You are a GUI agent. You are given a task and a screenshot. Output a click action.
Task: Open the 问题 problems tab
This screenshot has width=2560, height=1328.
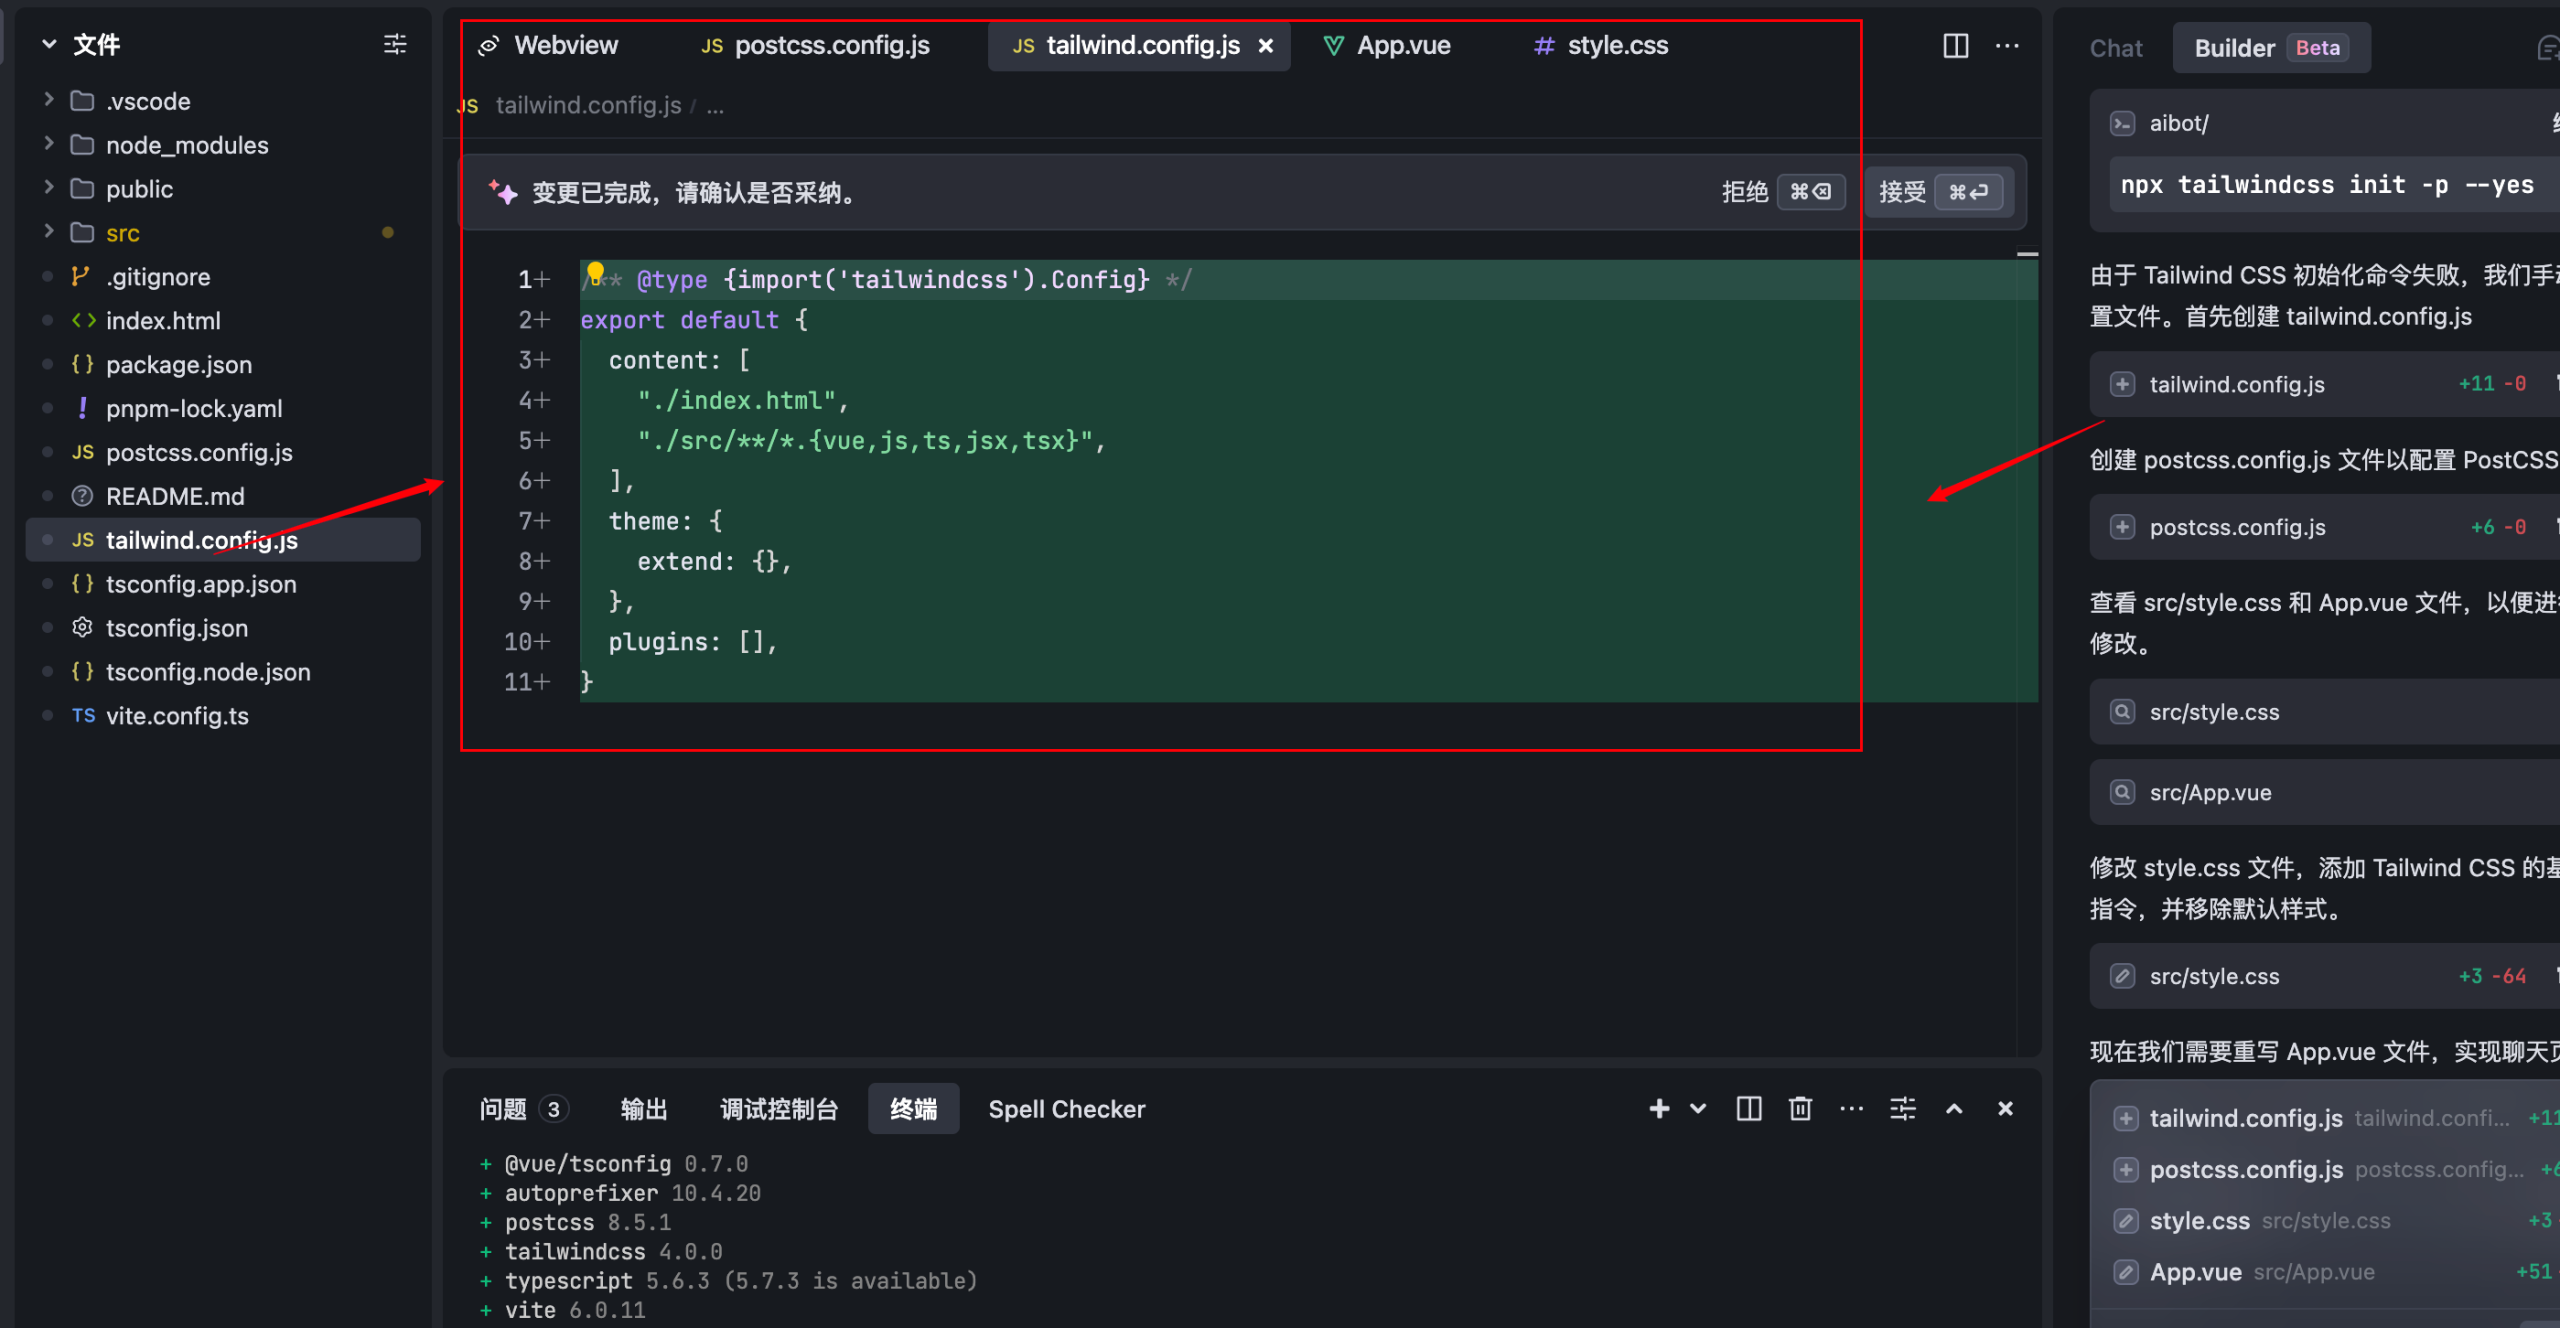pyautogui.click(x=503, y=1109)
